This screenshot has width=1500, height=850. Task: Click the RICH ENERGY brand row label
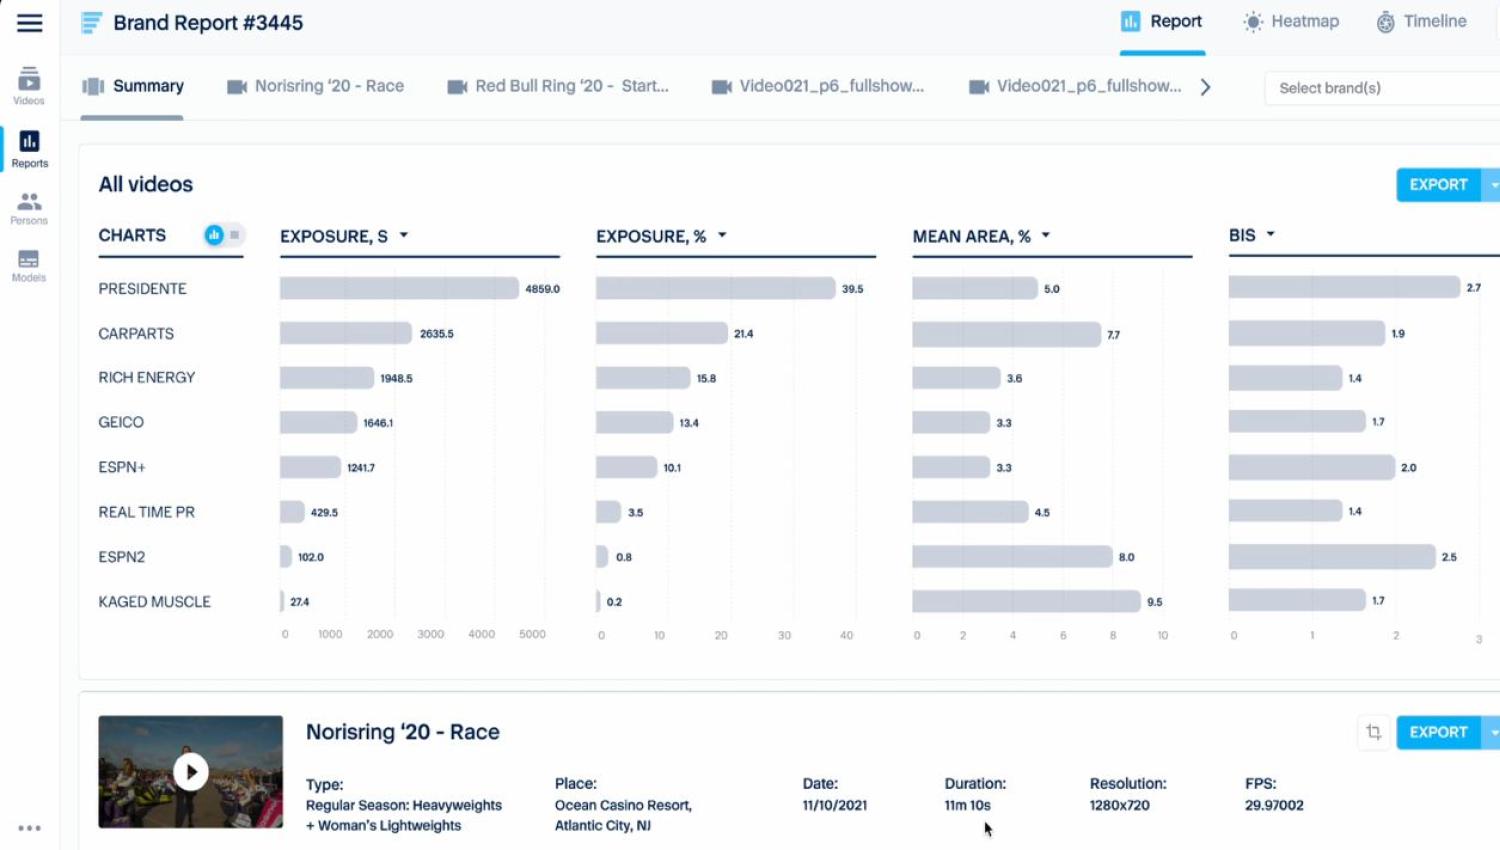147,378
